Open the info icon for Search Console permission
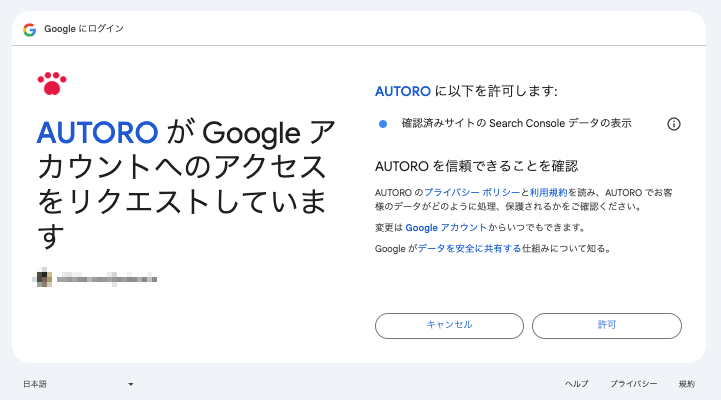The height and width of the screenshot is (400, 721). click(x=674, y=124)
